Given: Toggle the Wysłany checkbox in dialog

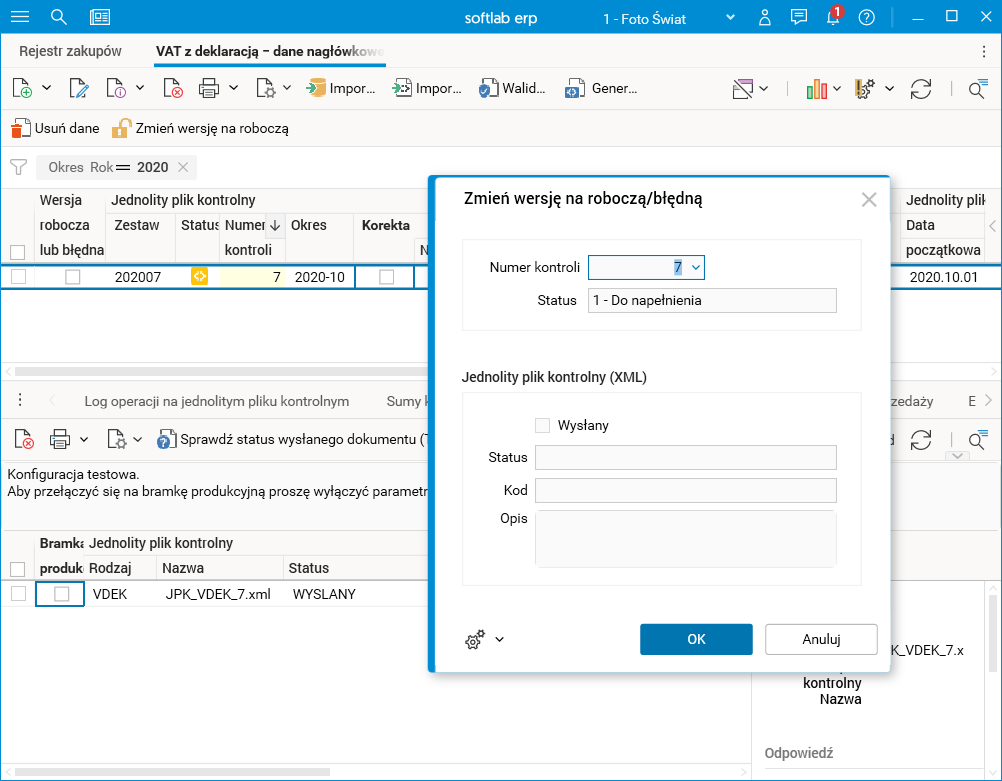Looking at the screenshot, I should tap(543, 425).
